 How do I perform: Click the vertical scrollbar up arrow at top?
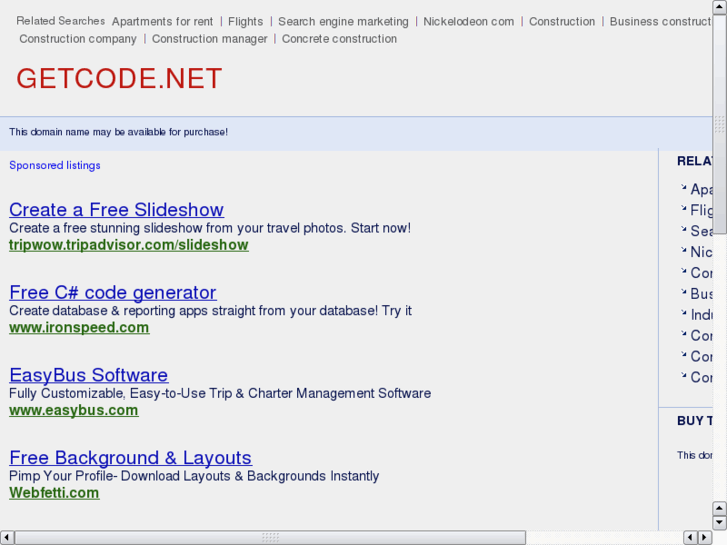(x=720, y=7)
